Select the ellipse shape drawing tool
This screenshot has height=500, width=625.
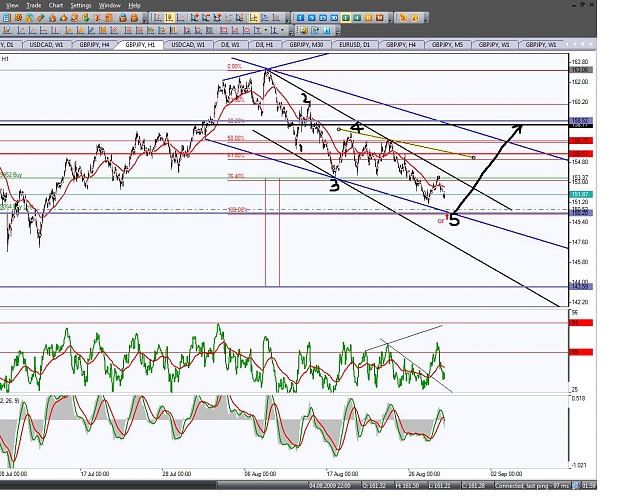[246, 30]
